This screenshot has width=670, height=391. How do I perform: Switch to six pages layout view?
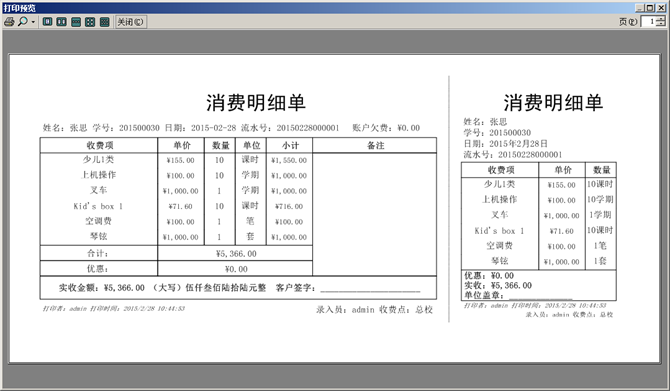point(105,21)
